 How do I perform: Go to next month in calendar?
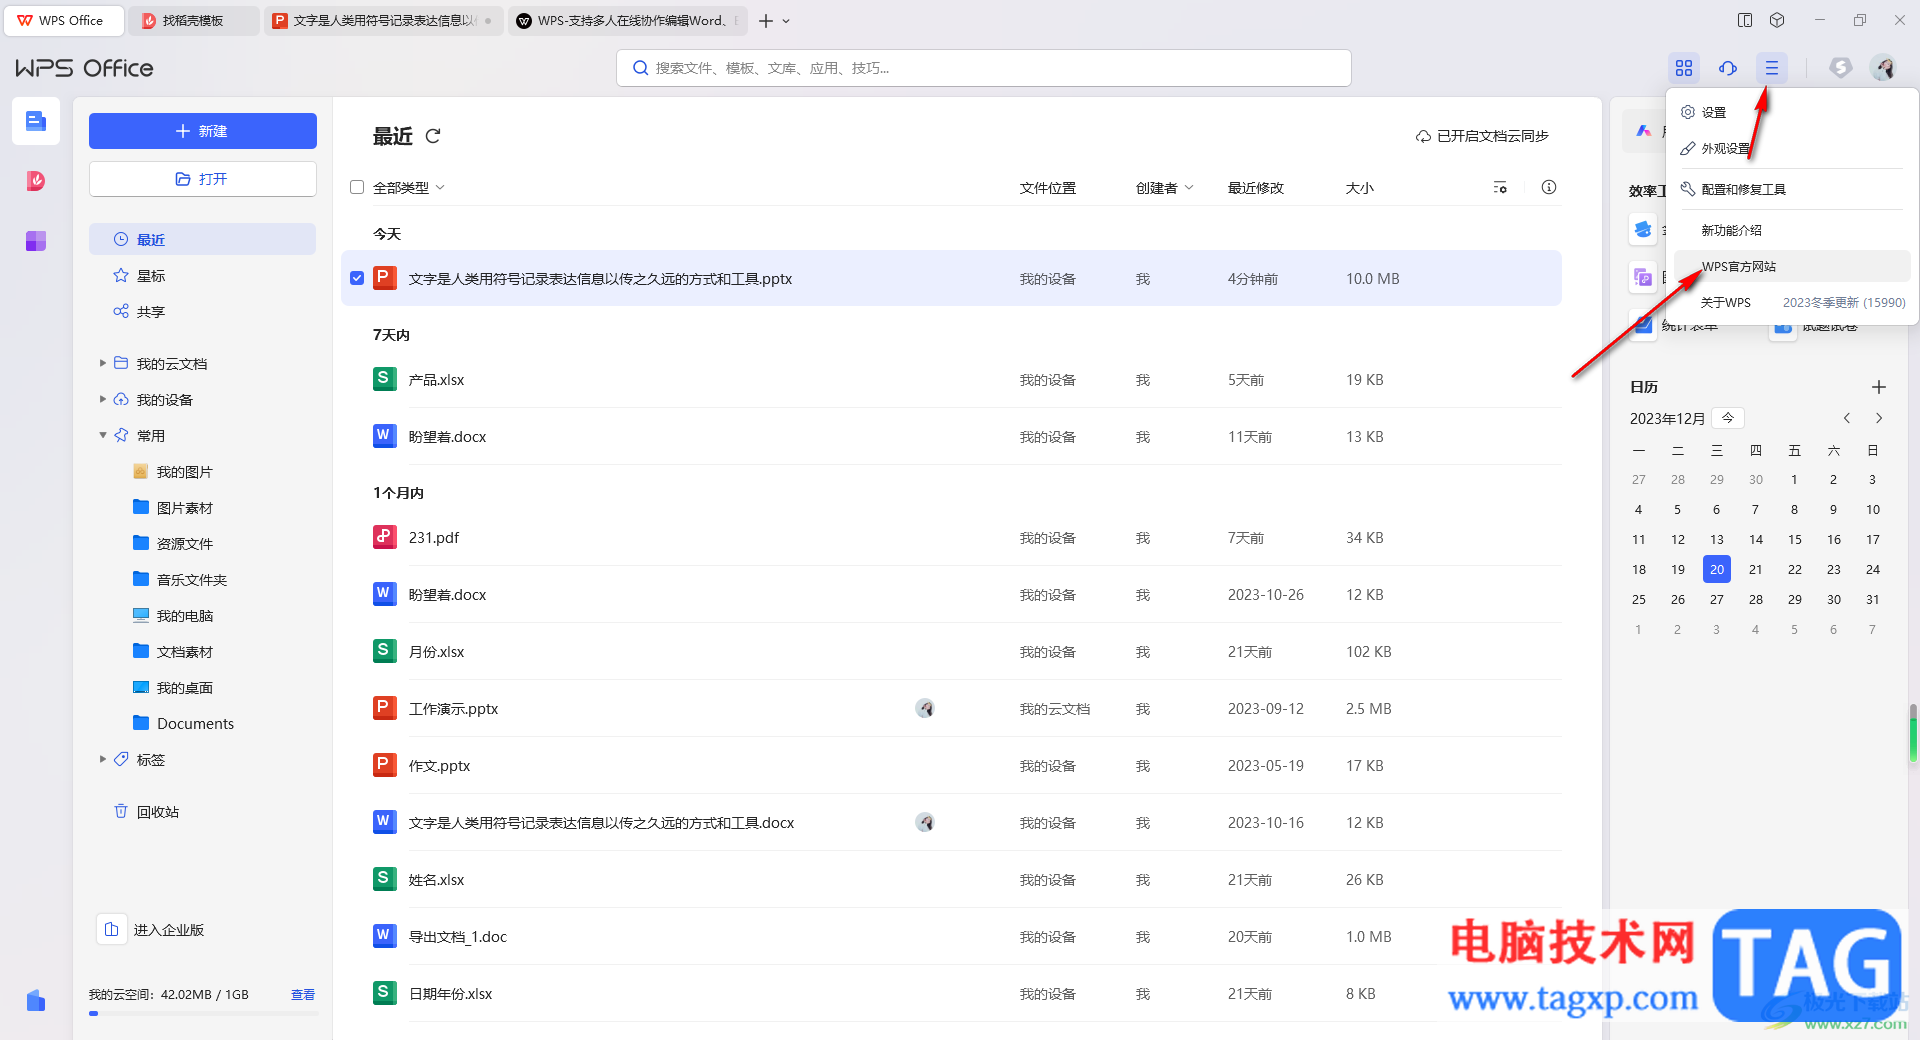[x=1879, y=418]
